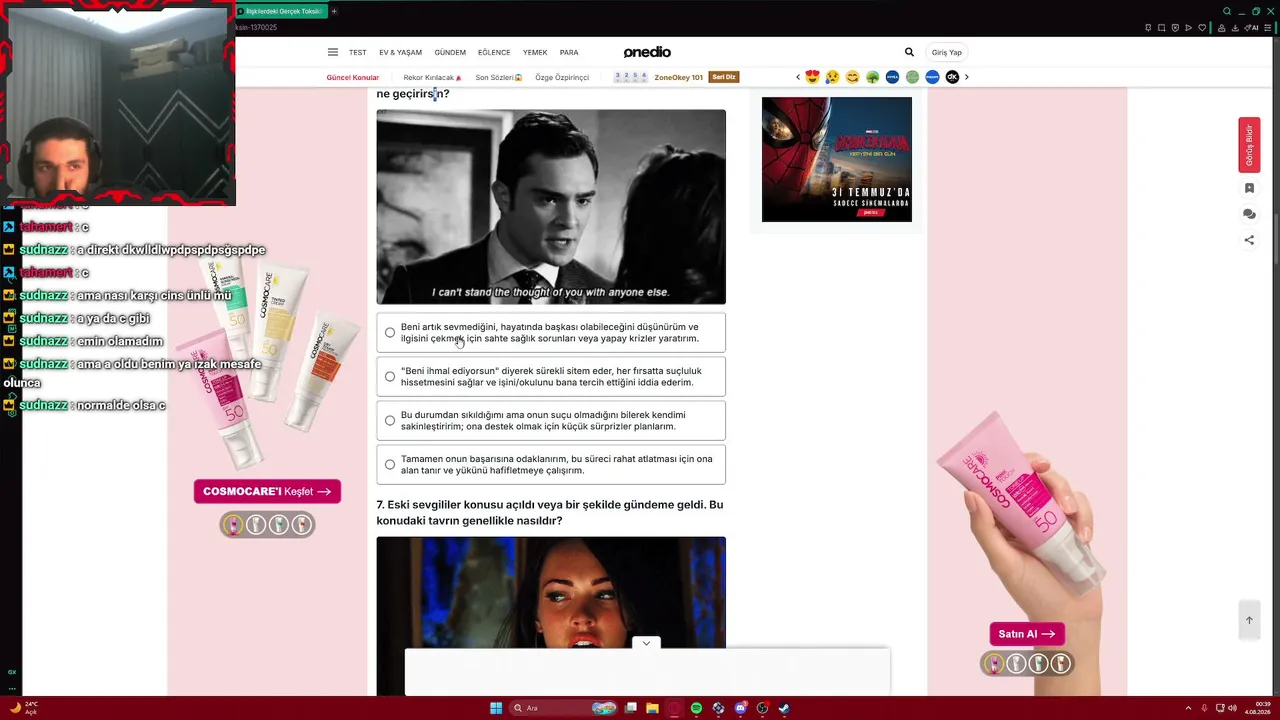The image size is (1280, 720).
Task: Select the 'Beni ihmal ediyorsun' answer
Action: [x=551, y=377]
